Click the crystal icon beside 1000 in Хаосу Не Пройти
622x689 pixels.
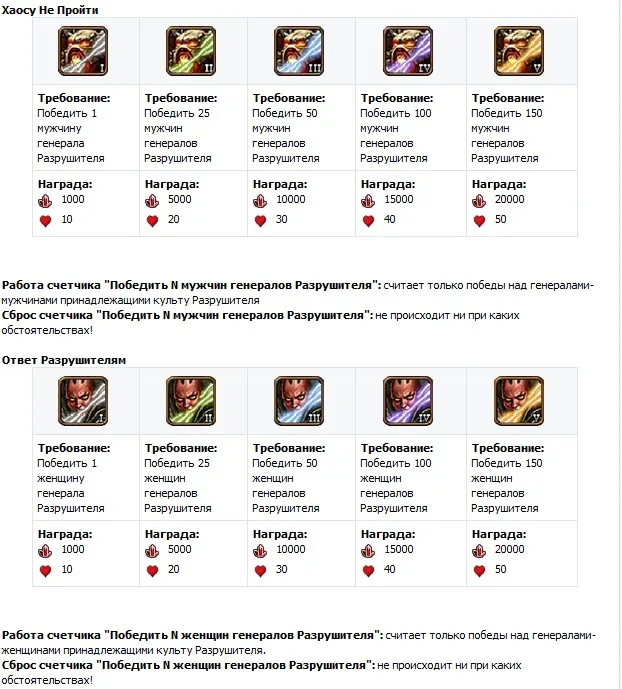pyautogui.click(x=44, y=201)
